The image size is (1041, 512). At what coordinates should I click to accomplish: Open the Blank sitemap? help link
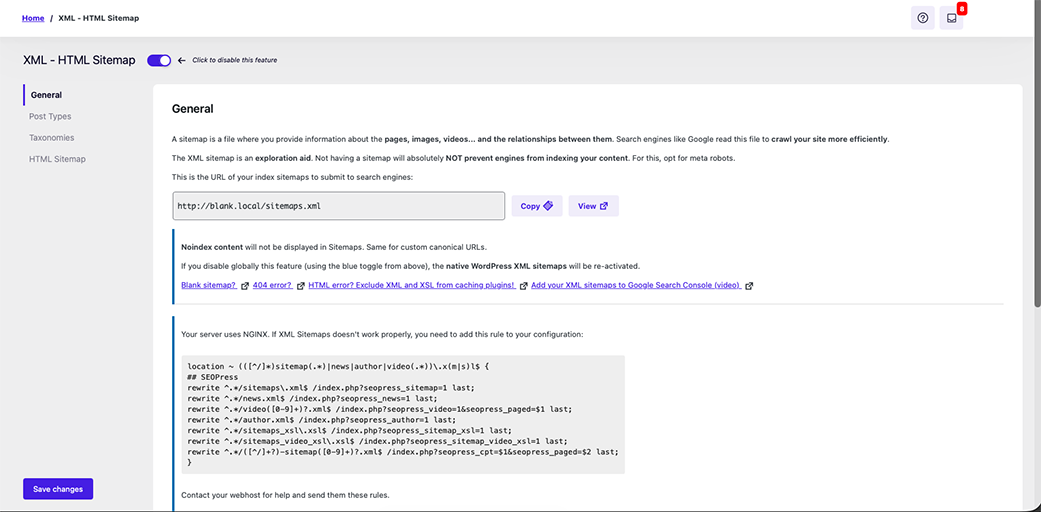(x=209, y=286)
